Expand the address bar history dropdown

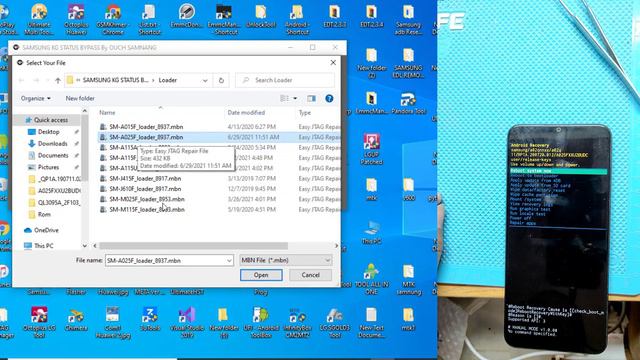[205, 80]
